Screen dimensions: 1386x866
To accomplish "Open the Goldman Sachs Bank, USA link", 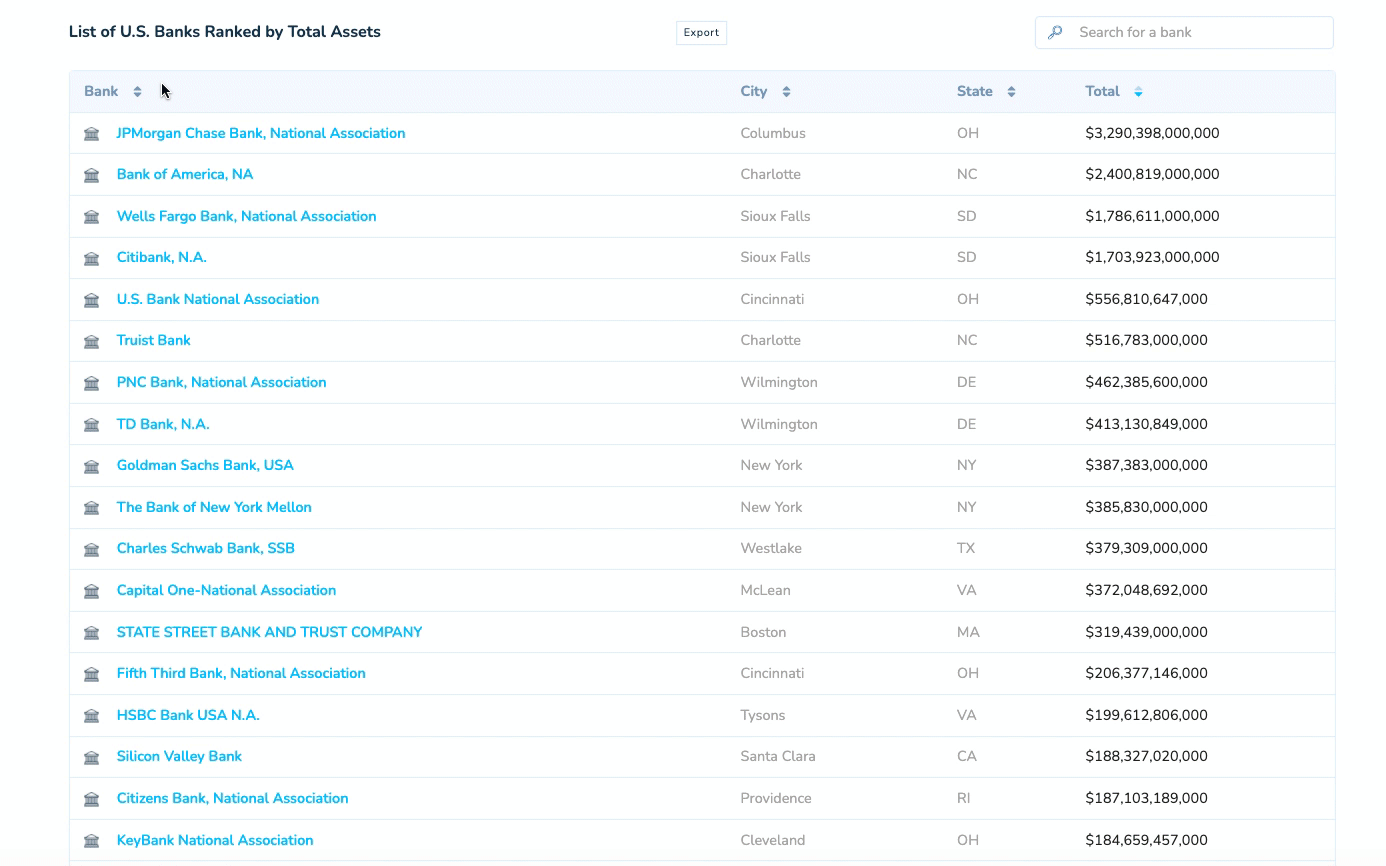I will 205,465.
